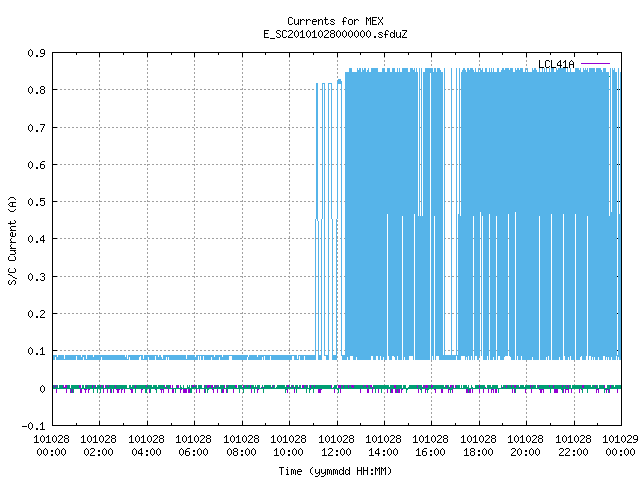Viewport: 640px width, 480px height.
Task: Select the 10:00 x-axis time label
Action: coord(288,452)
